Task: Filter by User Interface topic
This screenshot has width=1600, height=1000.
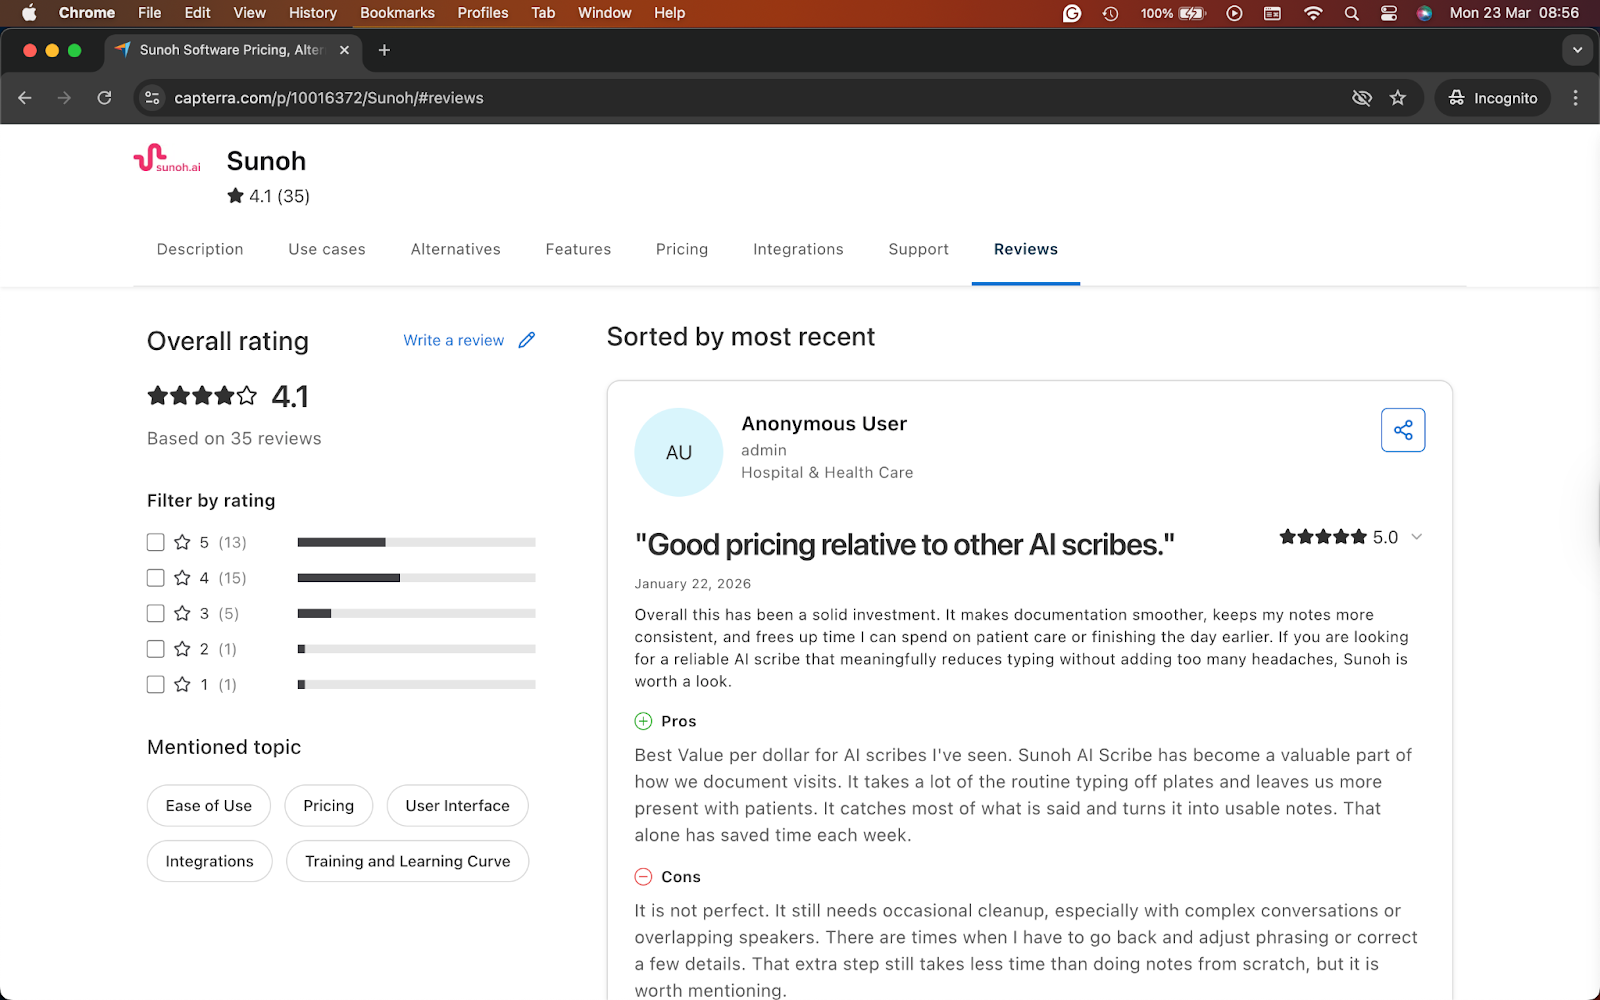Action: (458, 806)
